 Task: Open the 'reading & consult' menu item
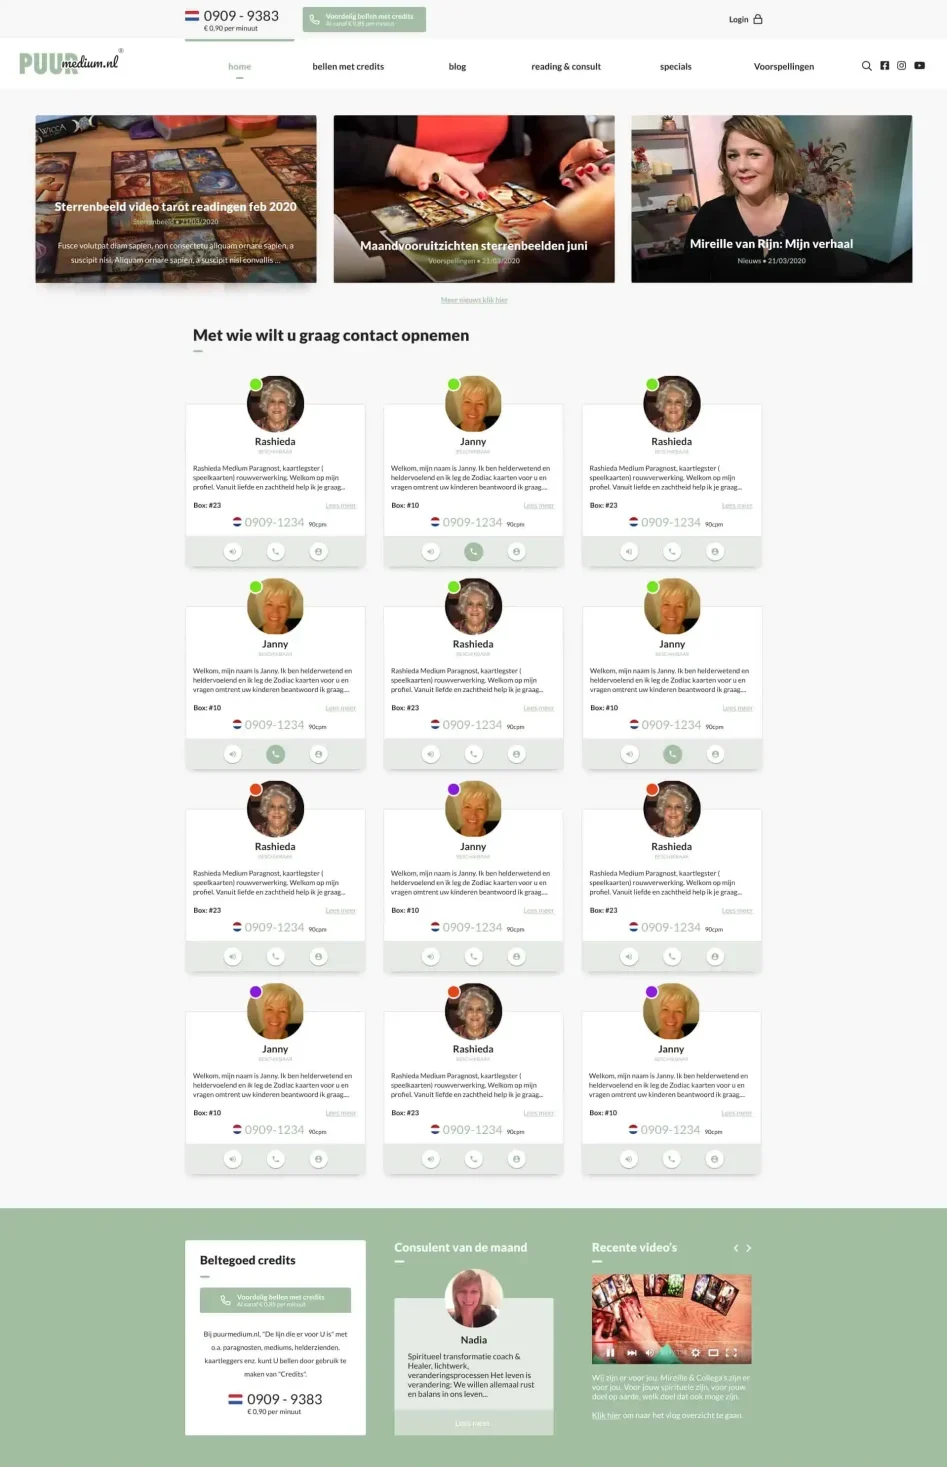(566, 67)
